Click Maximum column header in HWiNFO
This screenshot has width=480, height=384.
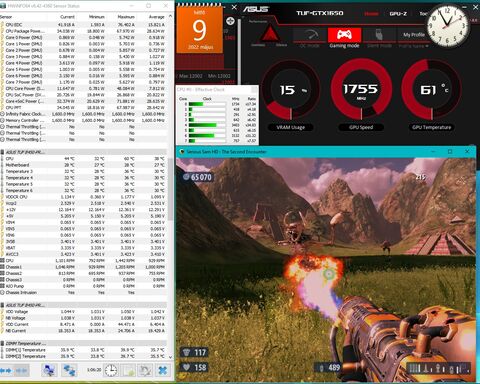pos(126,17)
